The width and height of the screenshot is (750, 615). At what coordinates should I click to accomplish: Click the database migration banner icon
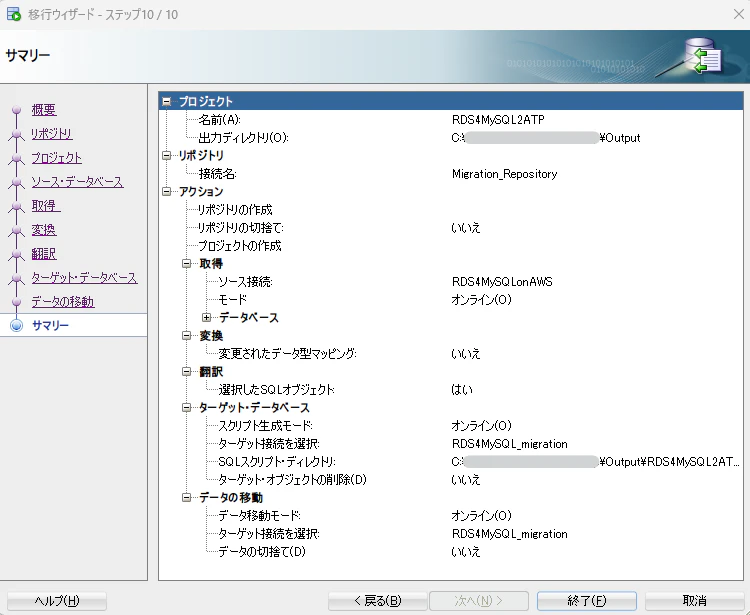703,56
